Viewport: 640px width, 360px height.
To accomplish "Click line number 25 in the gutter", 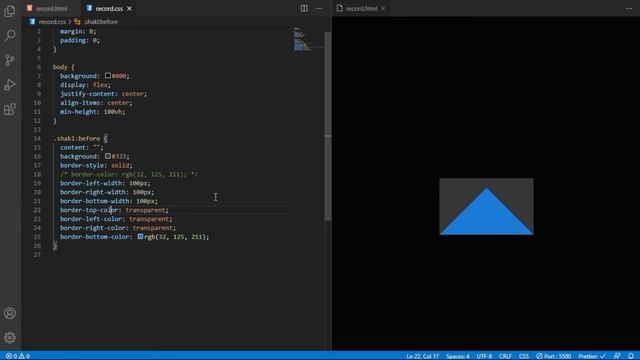I will click(37, 236).
